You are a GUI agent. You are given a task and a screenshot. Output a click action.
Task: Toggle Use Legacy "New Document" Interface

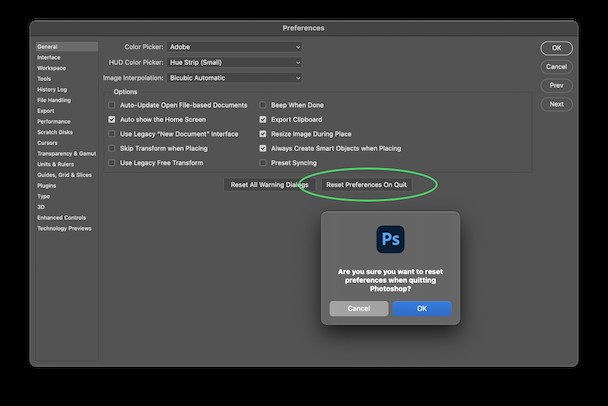[x=112, y=134]
